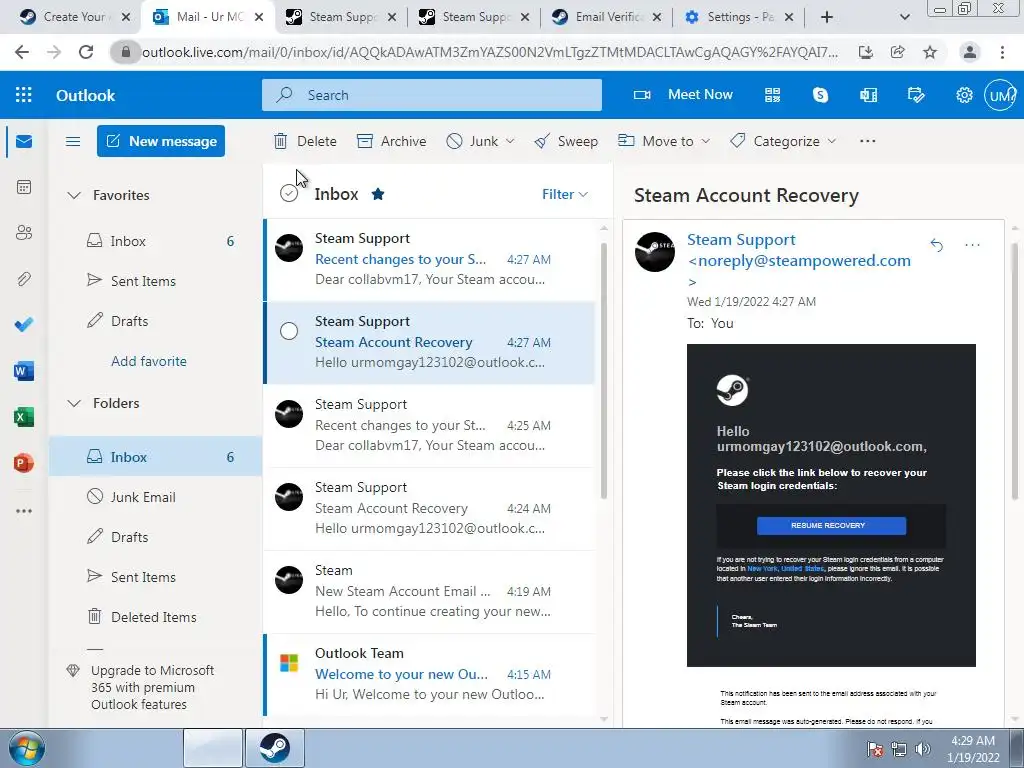Open Deleted Items folder
This screenshot has width=1024, height=768.
[155, 617]
